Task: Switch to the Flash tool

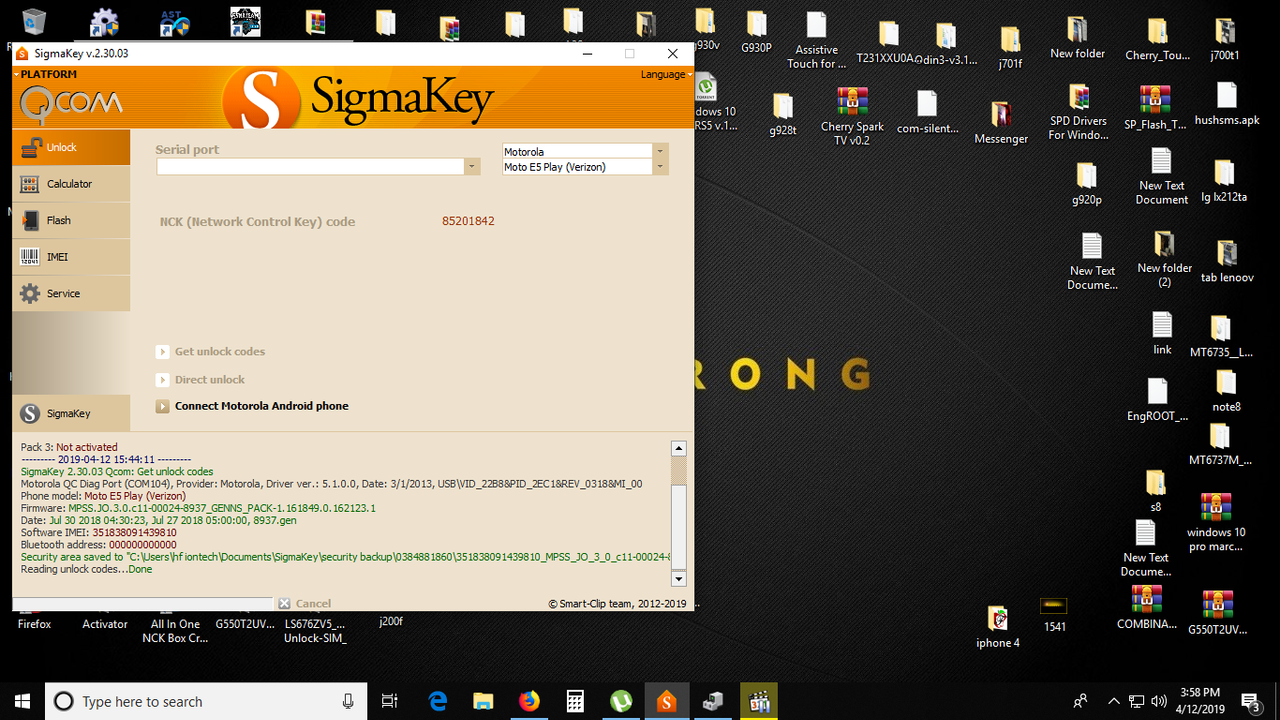Action: click(x=60, y=220)
